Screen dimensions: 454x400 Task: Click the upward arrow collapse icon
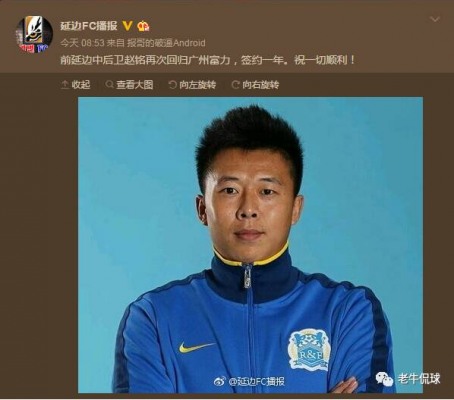(65, 85)
